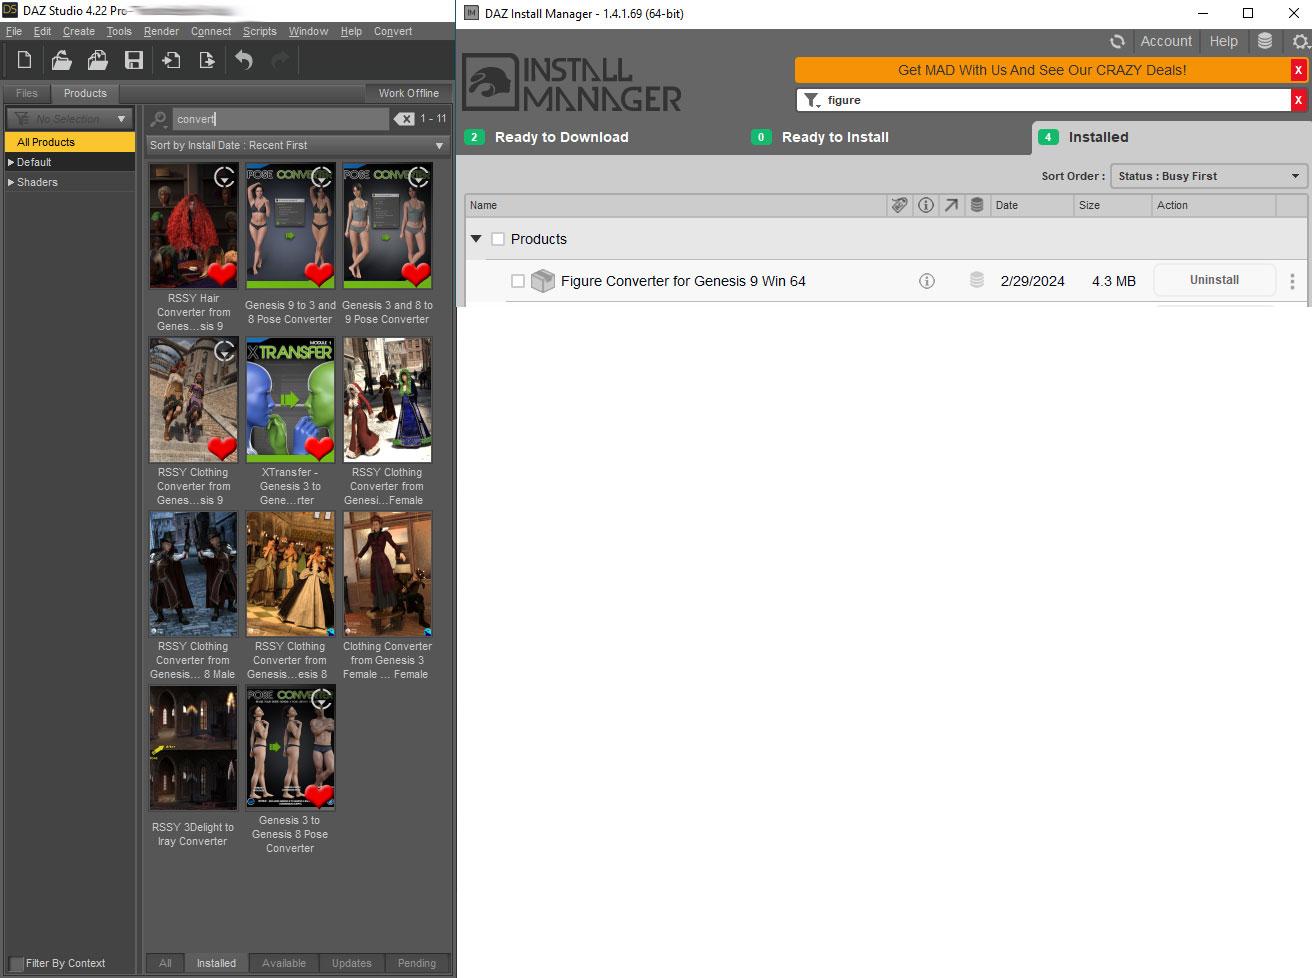Open the Status : Busy First sort dropdown
Image resolution: width=1312 pixels, height=978 pixels.
(x=1209, y=176)
